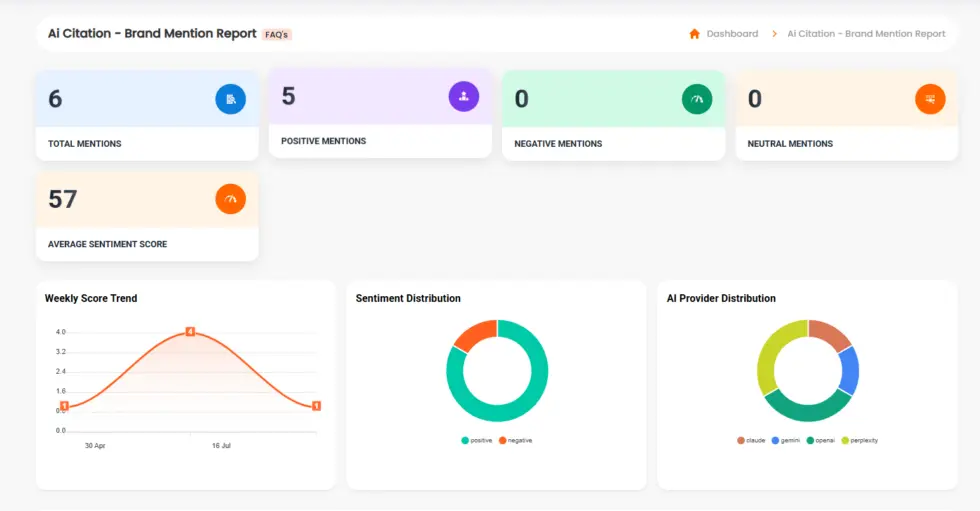This screenshot has height=511, width=980.
Task: Click the Average Sentiment Score gauge icon
Action: (231, 199)
